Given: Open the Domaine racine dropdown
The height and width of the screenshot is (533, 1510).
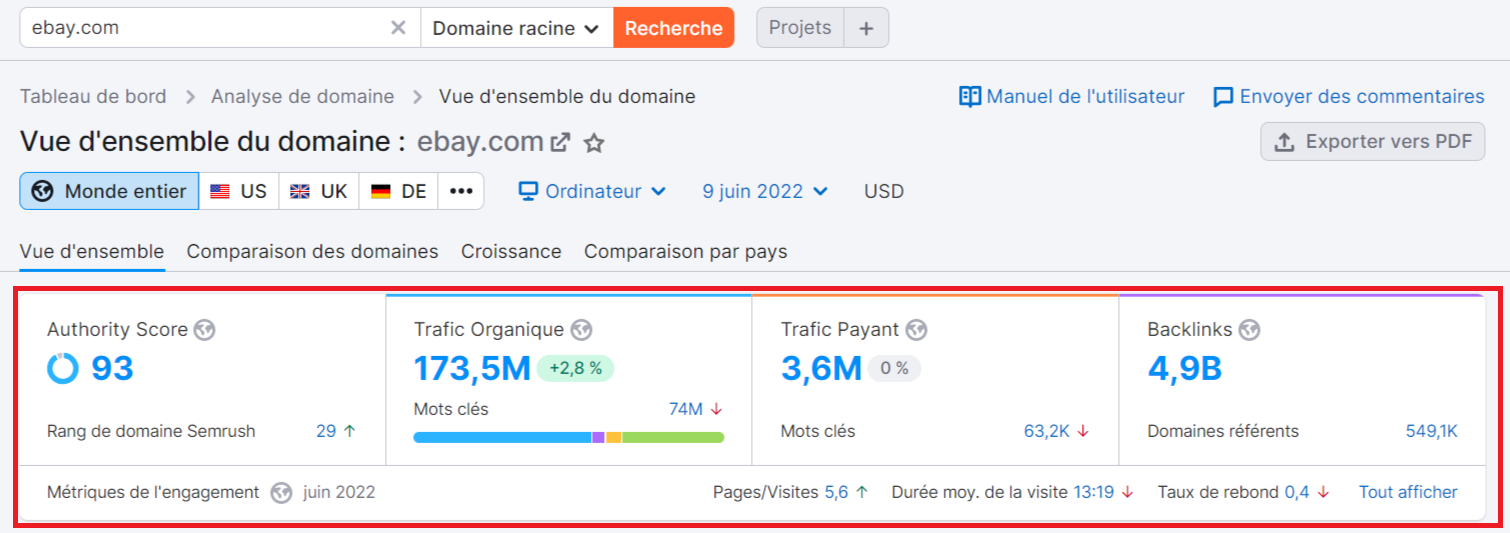Looking at the screenshot, I should [517, 28].
